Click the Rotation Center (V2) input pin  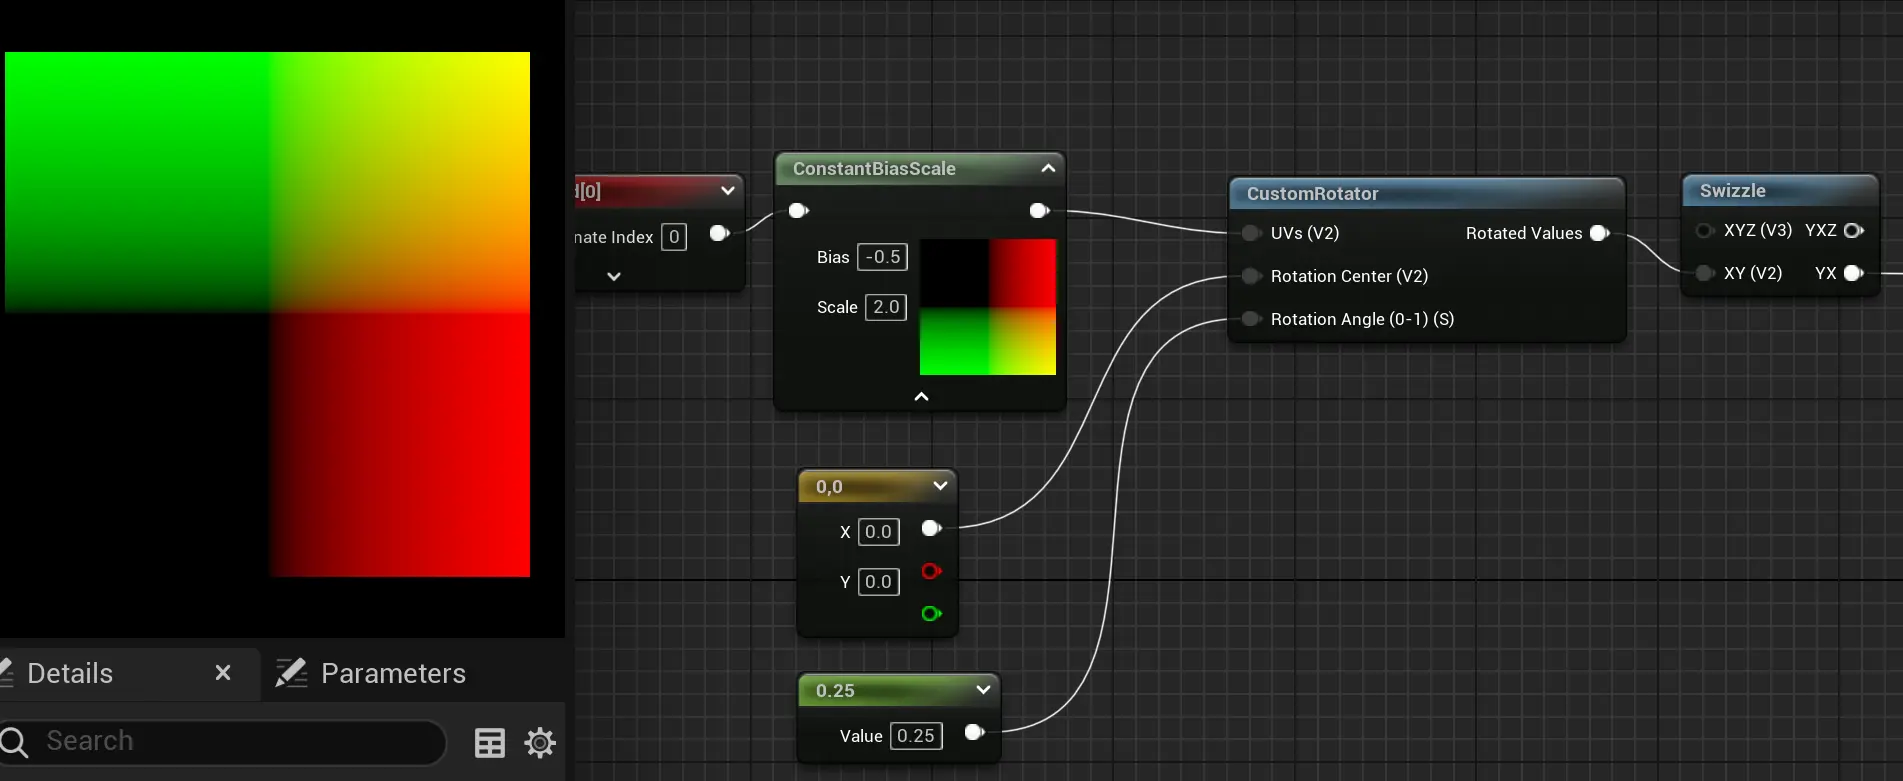click(1250, 276)
